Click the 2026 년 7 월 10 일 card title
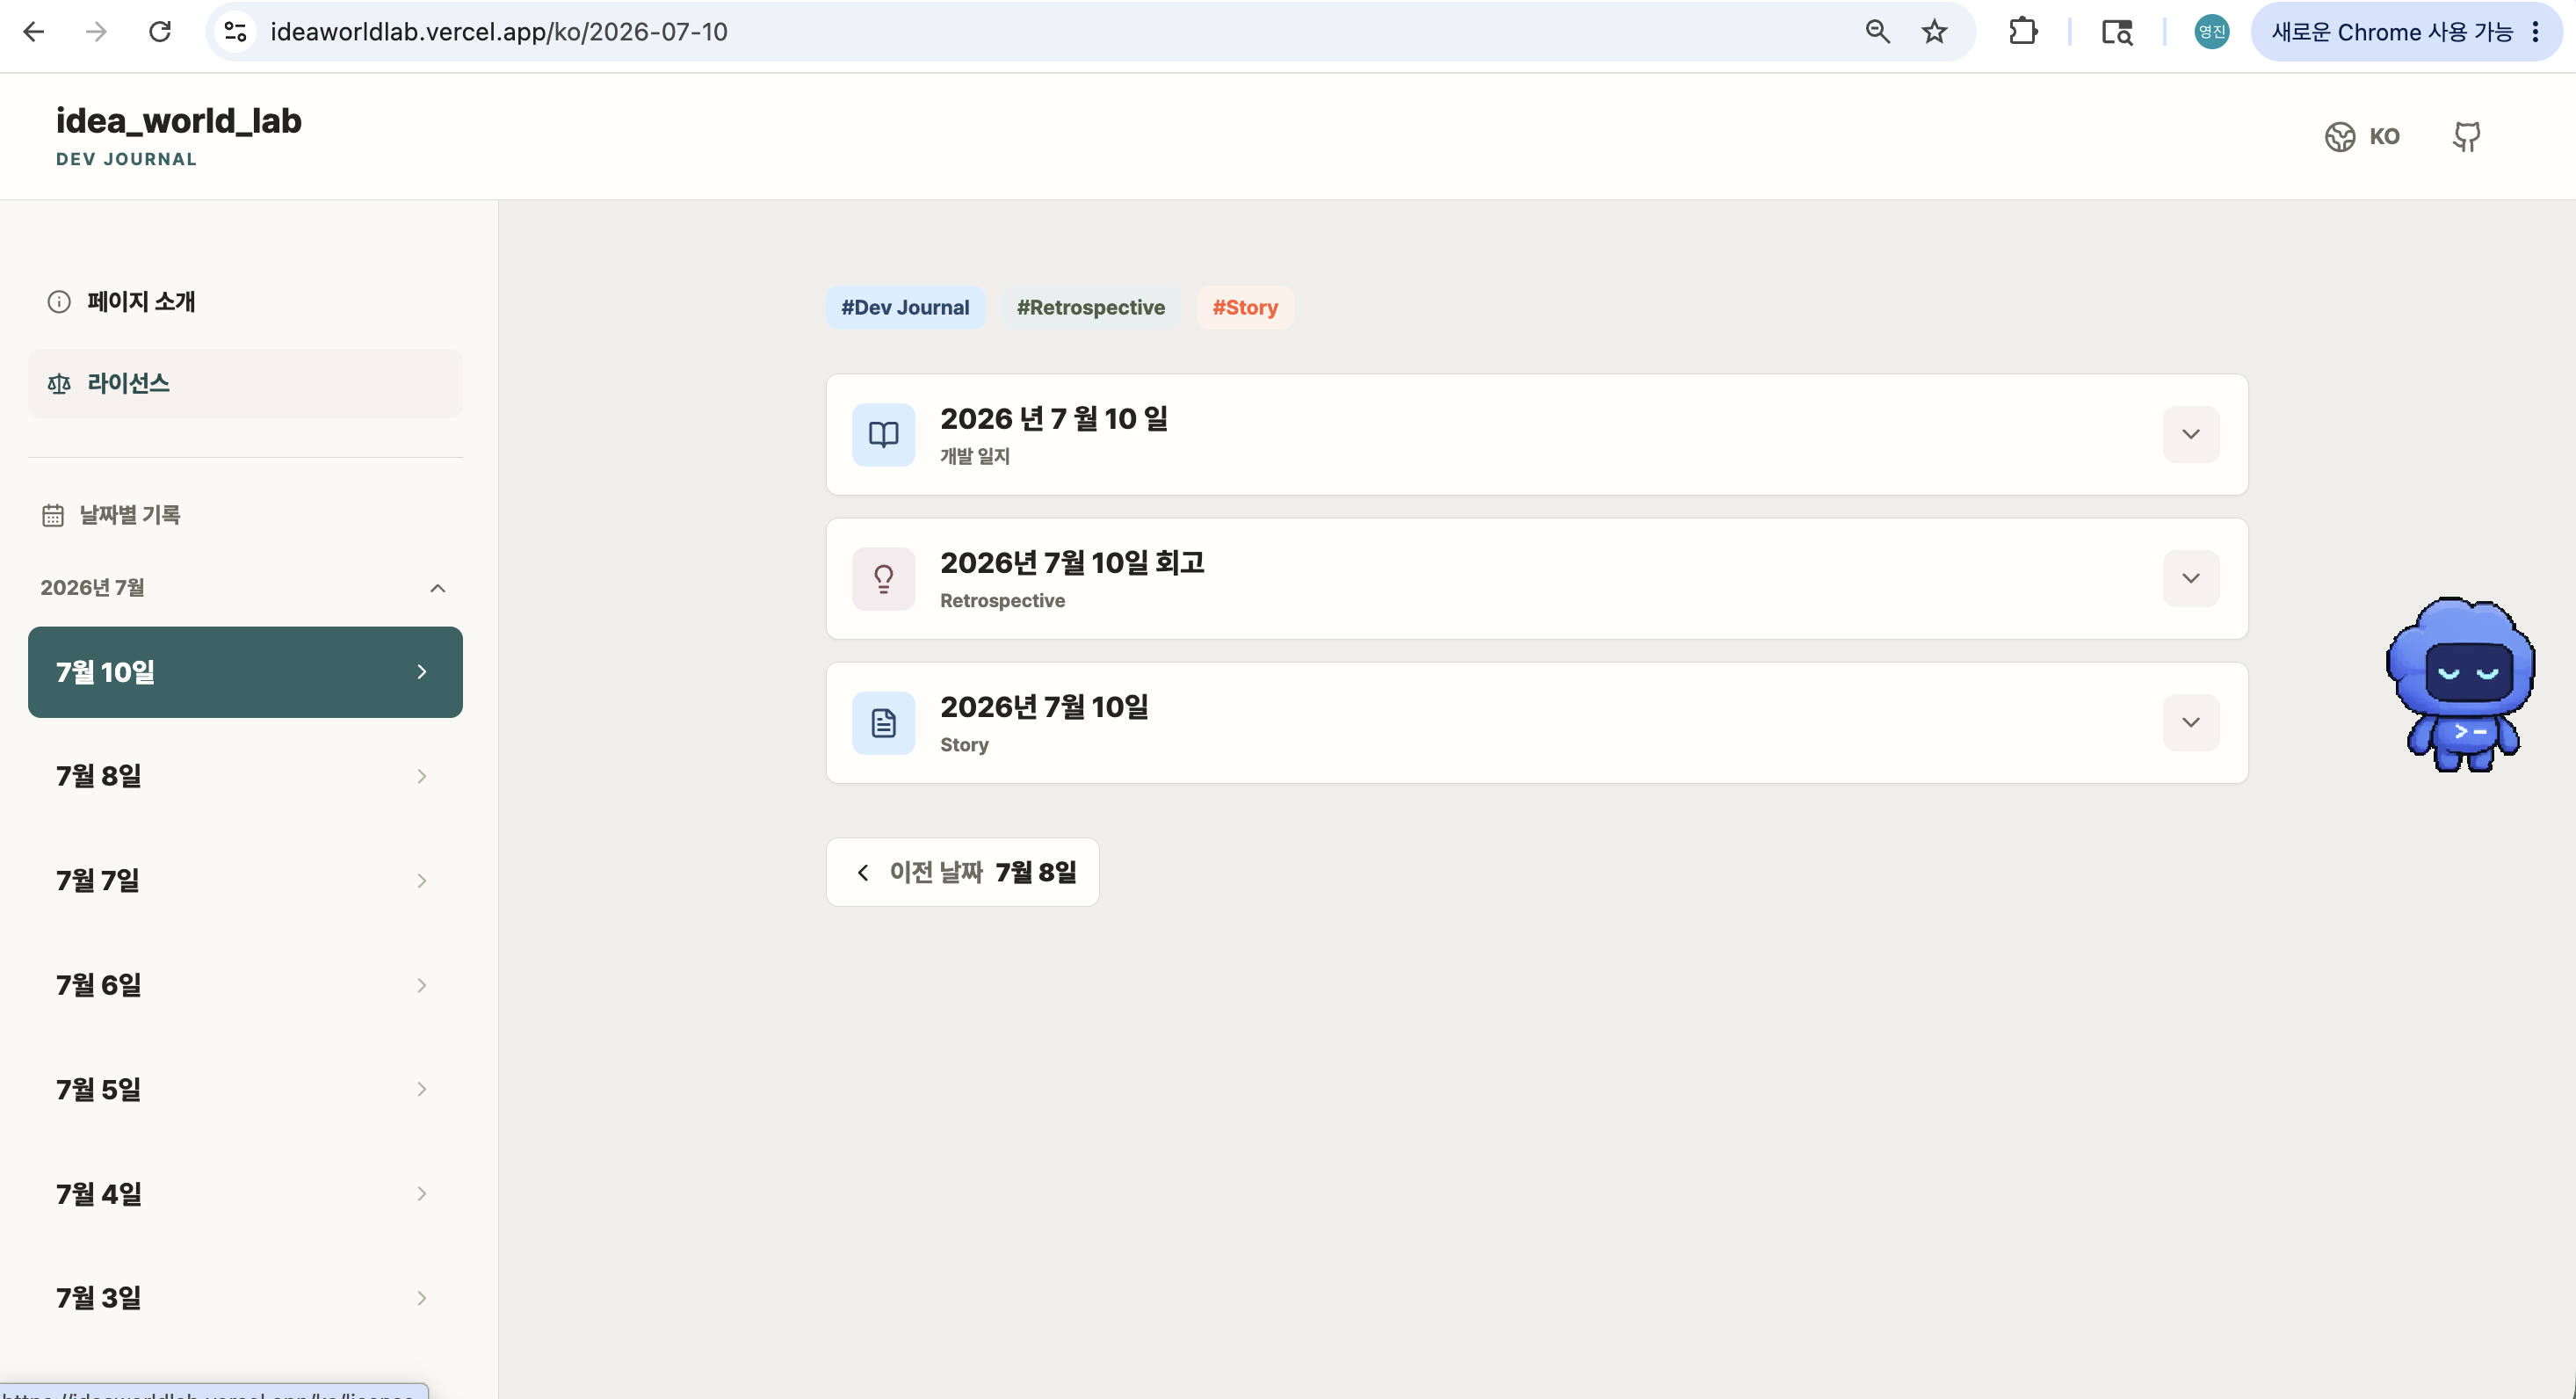 [1054, 419]
